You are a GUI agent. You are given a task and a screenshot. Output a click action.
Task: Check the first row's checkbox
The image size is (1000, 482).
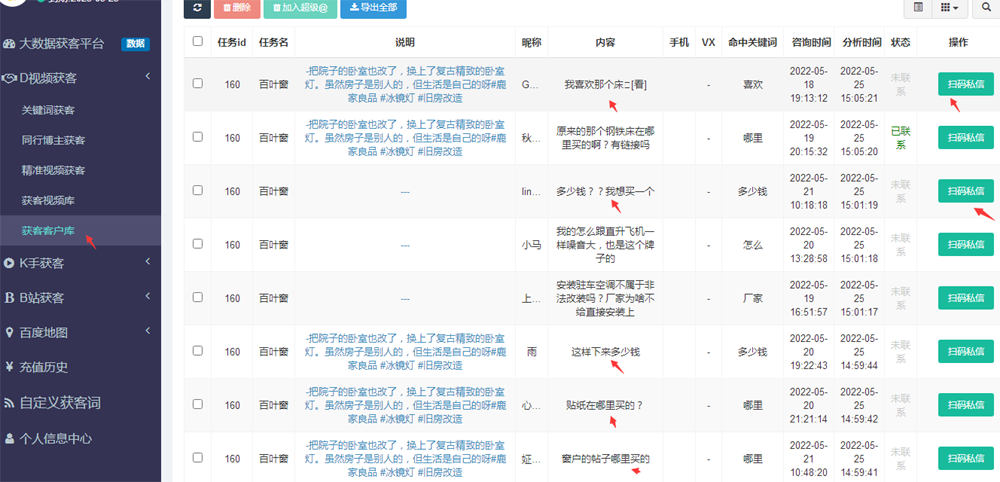tap(197, 83)
